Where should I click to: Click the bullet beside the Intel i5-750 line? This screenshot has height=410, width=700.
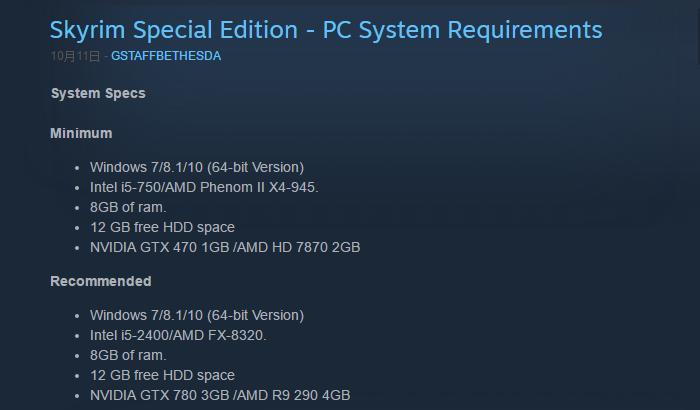click(78, 188)
